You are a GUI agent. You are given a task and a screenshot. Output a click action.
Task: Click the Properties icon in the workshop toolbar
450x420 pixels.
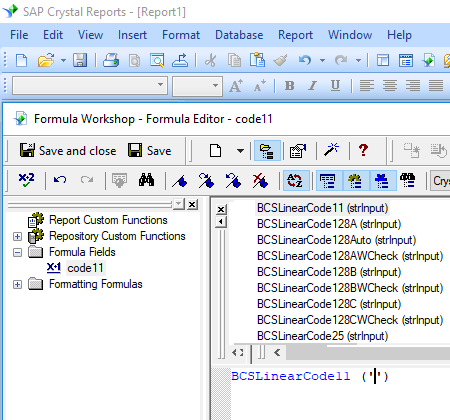pos(298,151)
